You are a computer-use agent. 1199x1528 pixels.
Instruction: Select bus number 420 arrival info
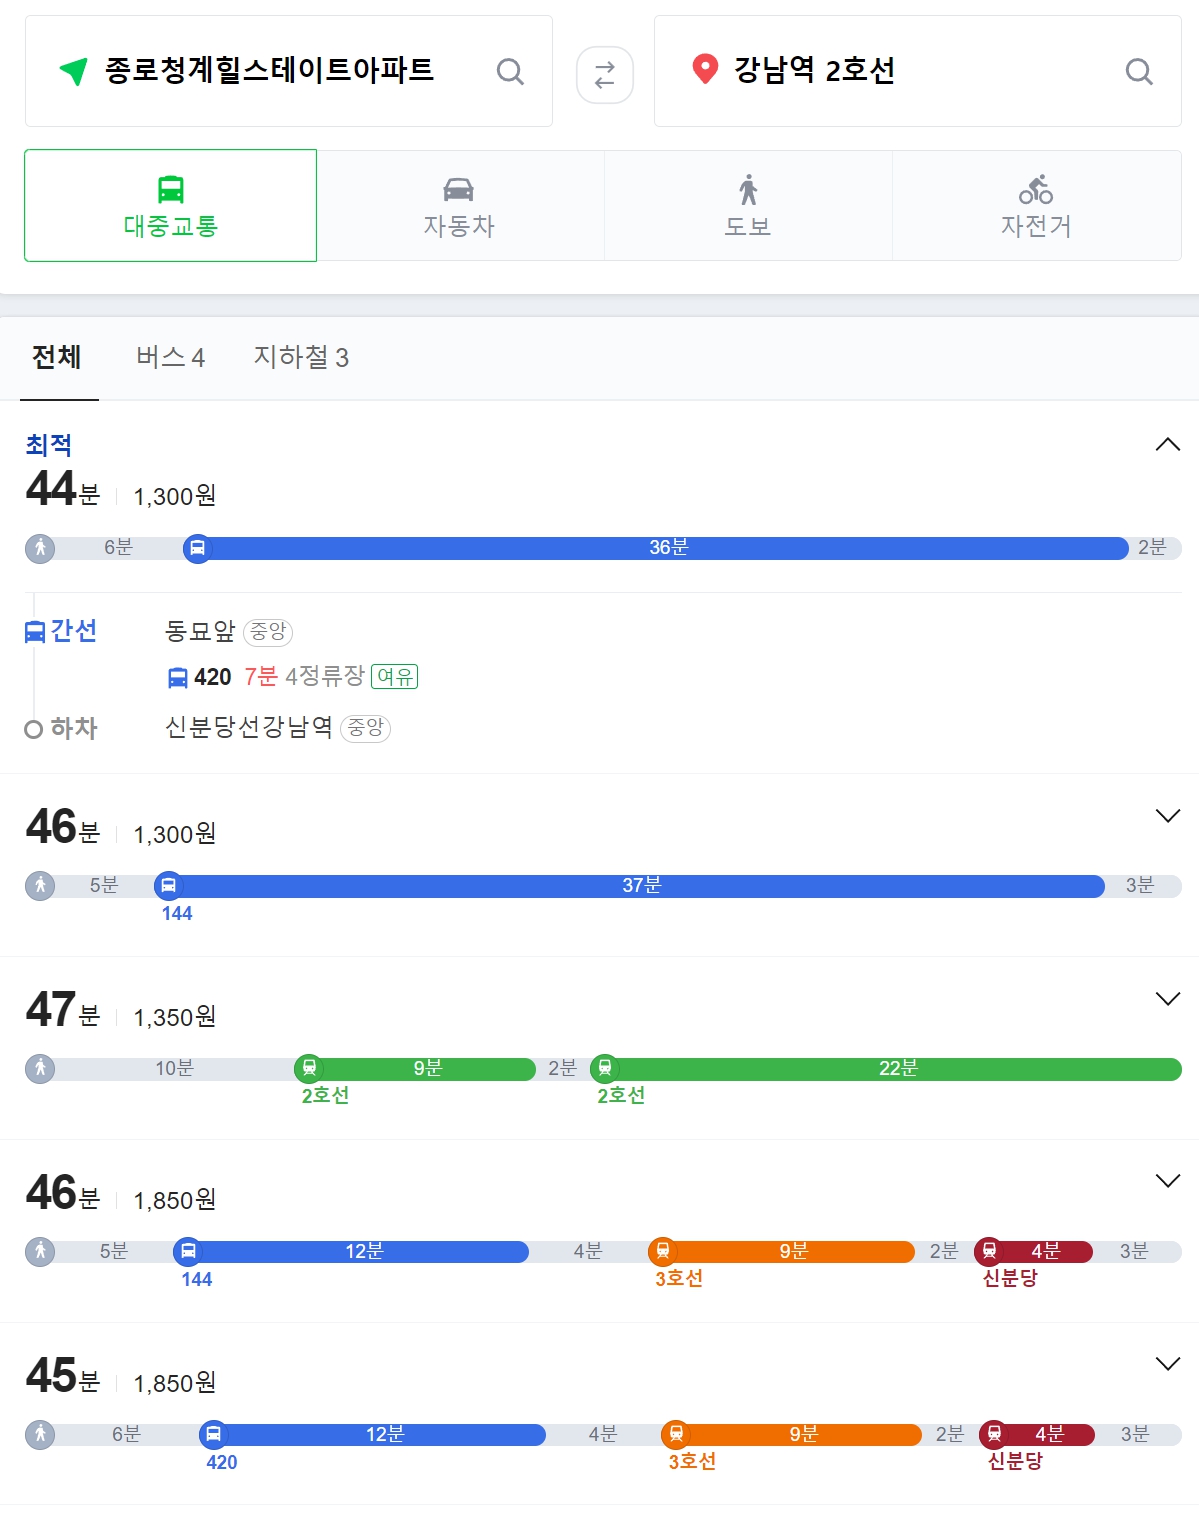pos(213,677)
